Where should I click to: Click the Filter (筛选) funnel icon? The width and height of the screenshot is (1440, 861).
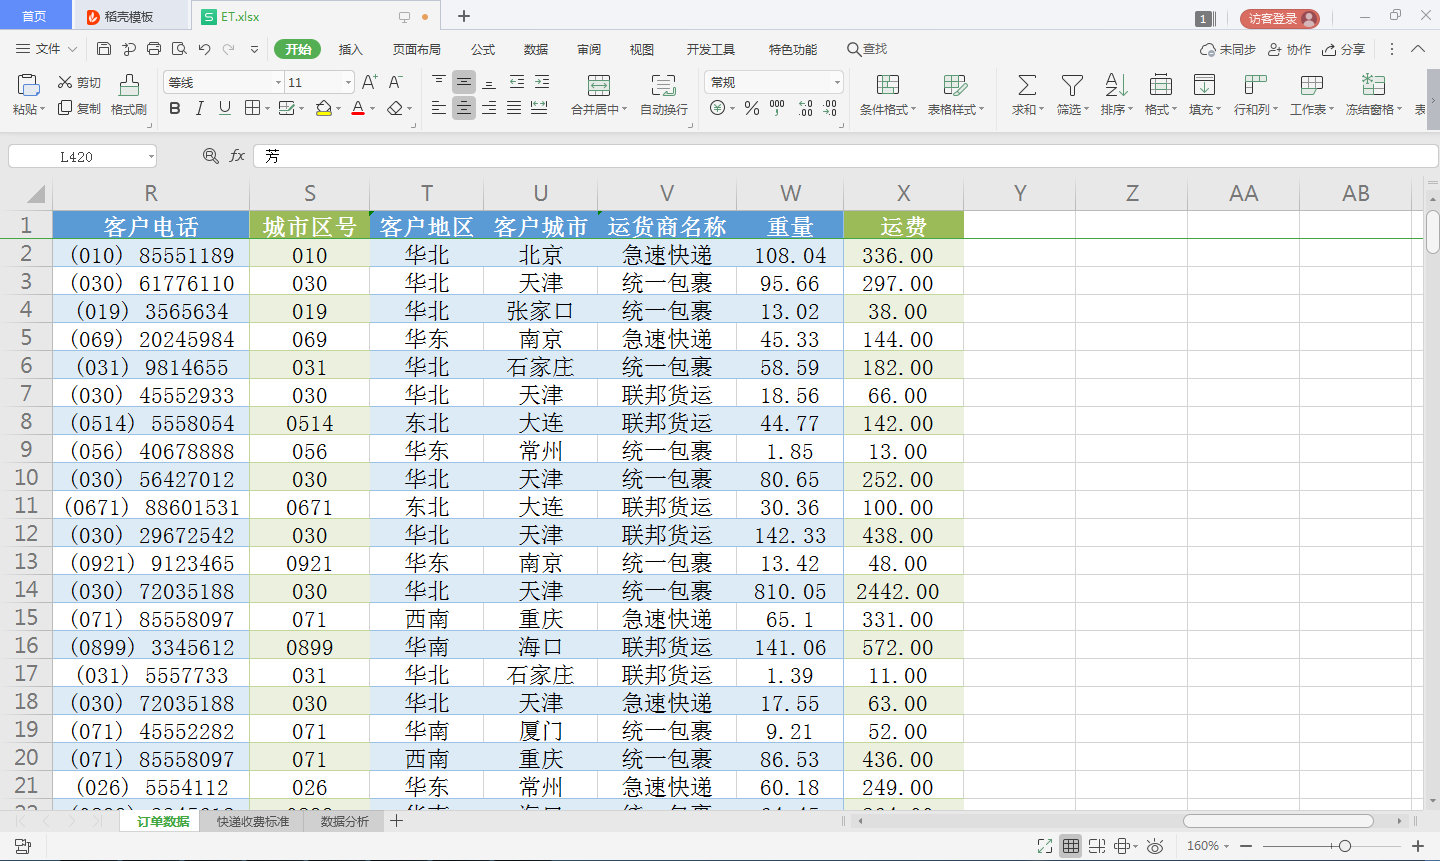[1072, 85]
